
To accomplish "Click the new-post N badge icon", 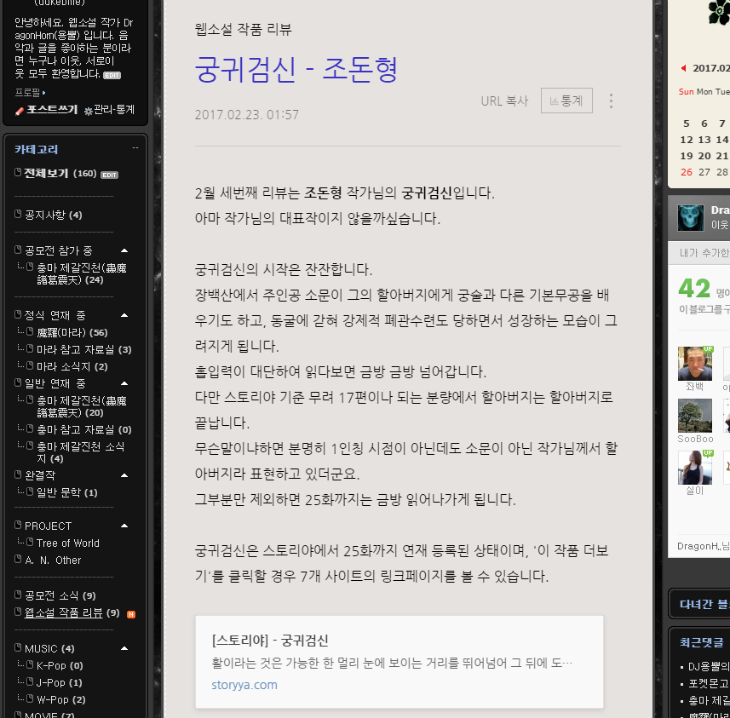I will pos(131,614).
